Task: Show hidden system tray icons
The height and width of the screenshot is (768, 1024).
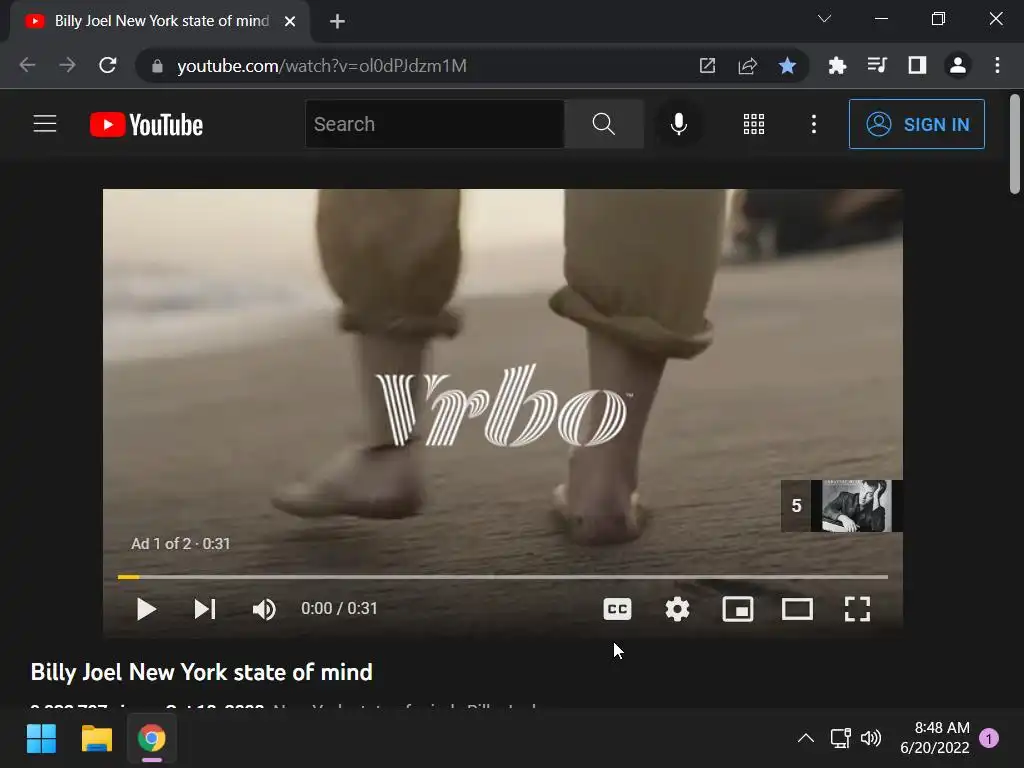Action: pyautogui.click(x=806, y=738)
